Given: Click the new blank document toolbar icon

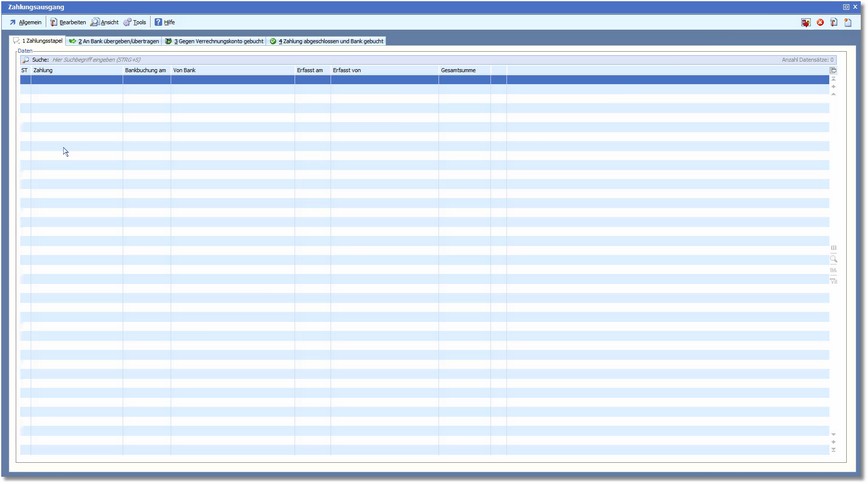Looking at the screenshot, I should (x=848, y=22).
